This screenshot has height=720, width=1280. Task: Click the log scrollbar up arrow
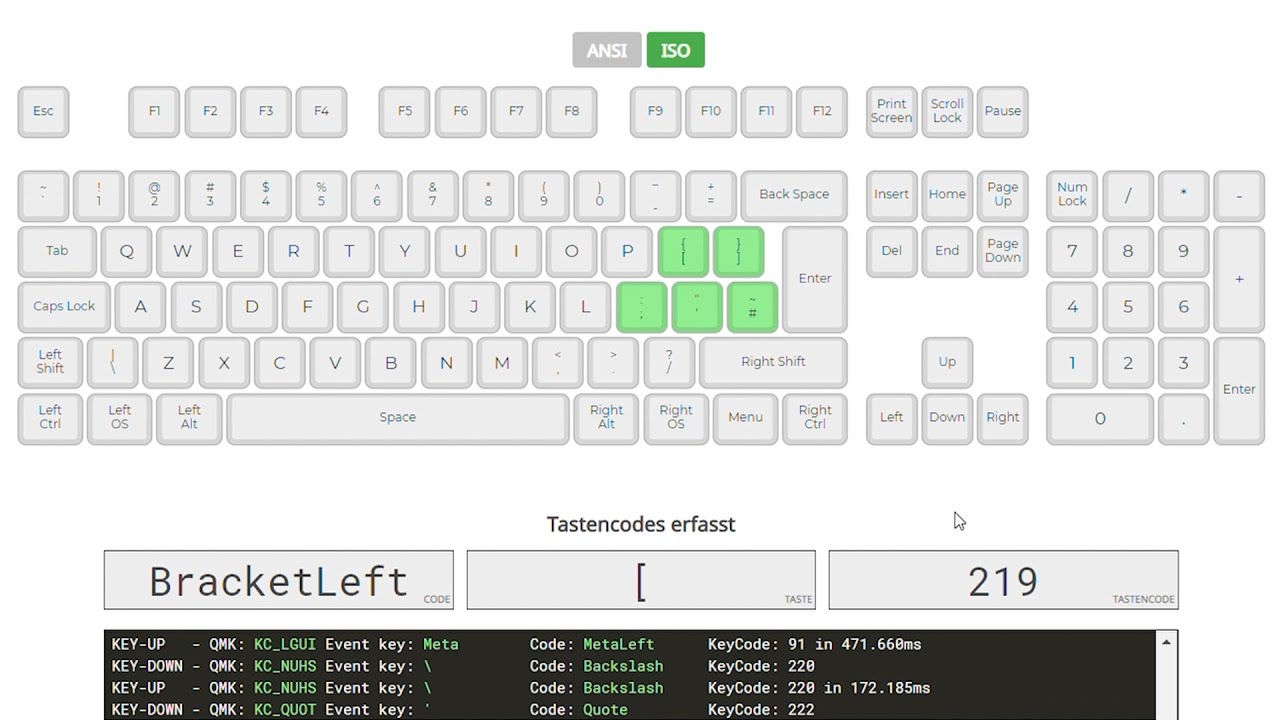pos(1166,642)
